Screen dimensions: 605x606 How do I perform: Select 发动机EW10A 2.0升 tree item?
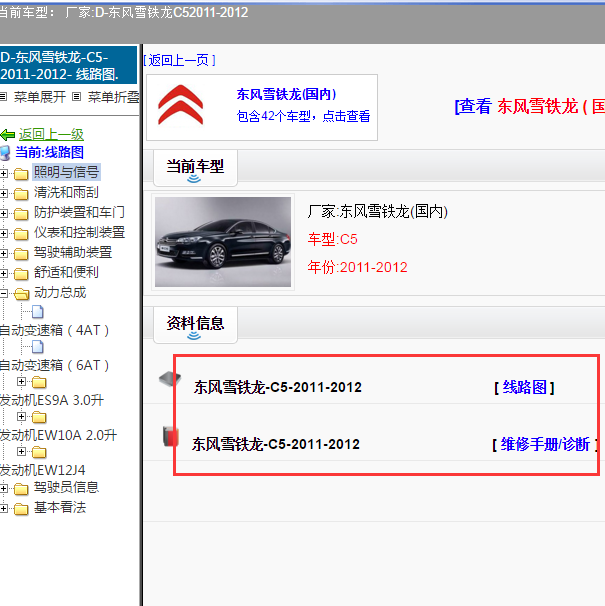58,435
